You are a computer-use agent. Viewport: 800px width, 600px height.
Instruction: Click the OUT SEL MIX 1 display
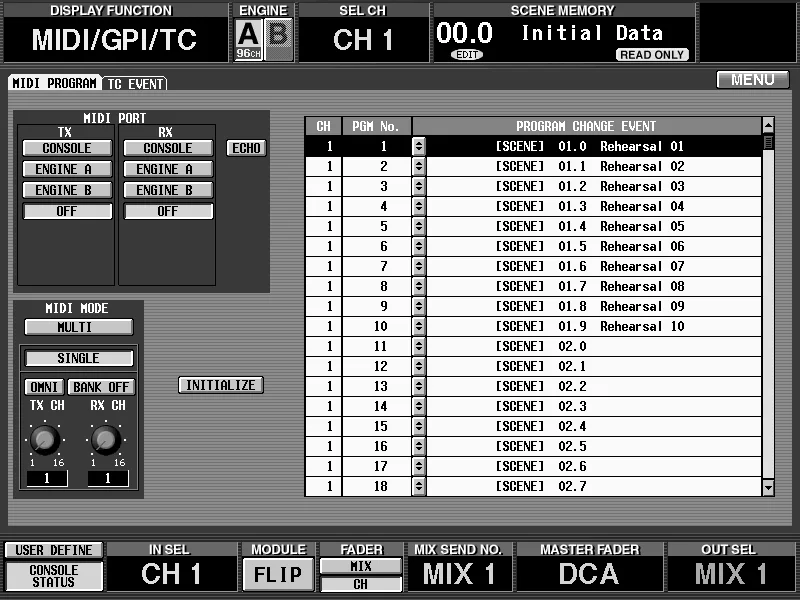(x=731, y=573)
